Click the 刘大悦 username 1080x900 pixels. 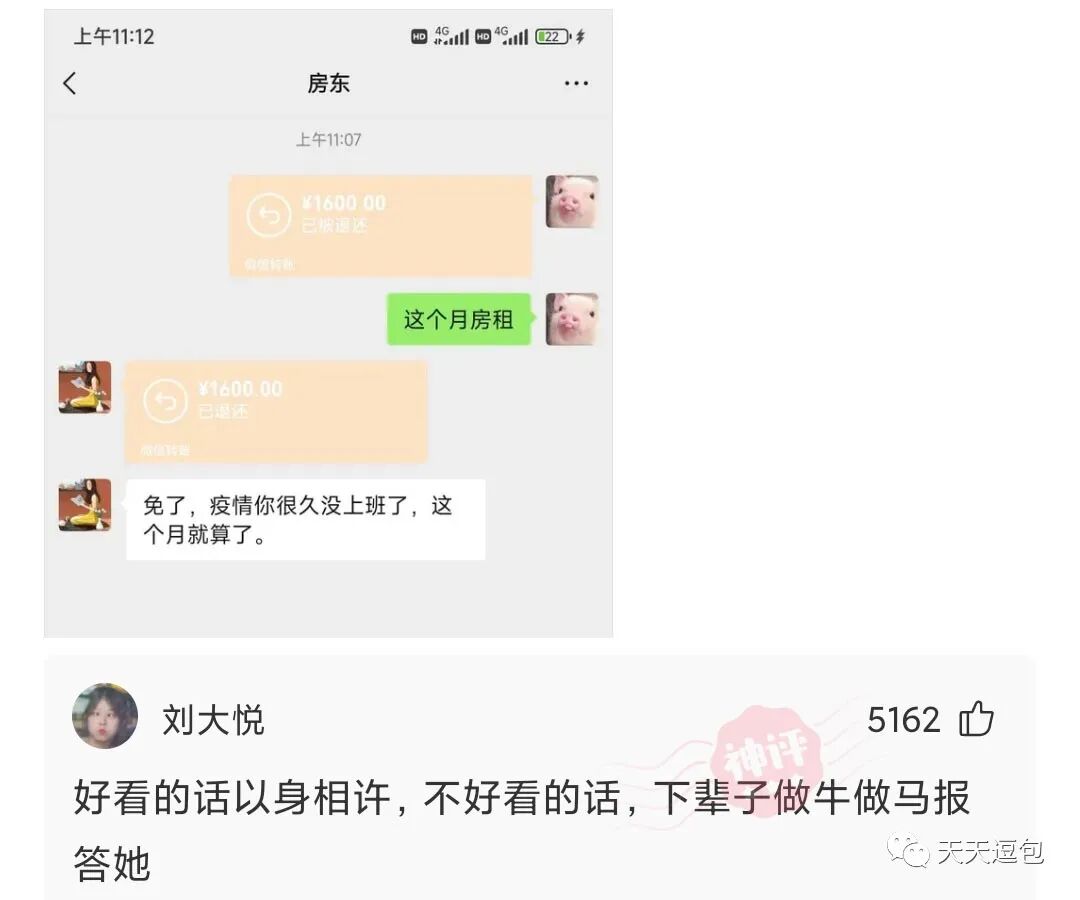pos(214,720)
